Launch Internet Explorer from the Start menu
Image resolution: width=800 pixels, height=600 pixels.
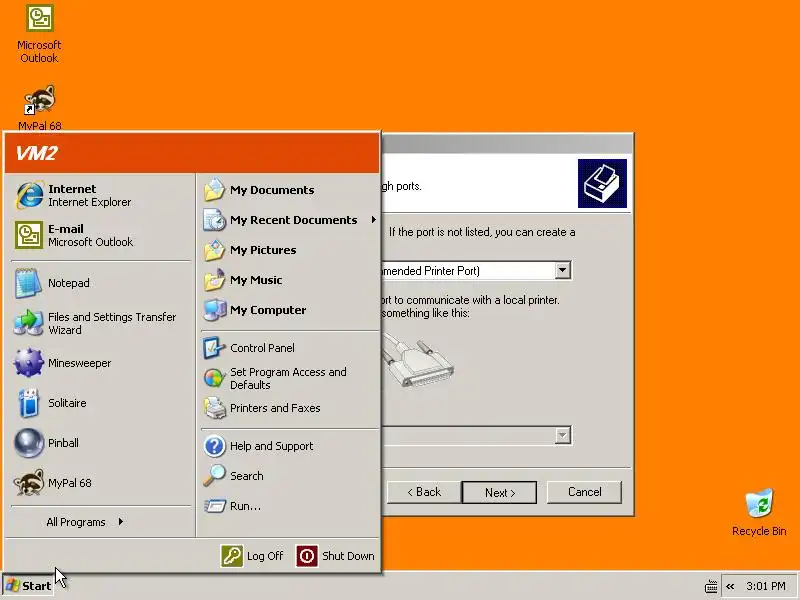pos(100,195)
